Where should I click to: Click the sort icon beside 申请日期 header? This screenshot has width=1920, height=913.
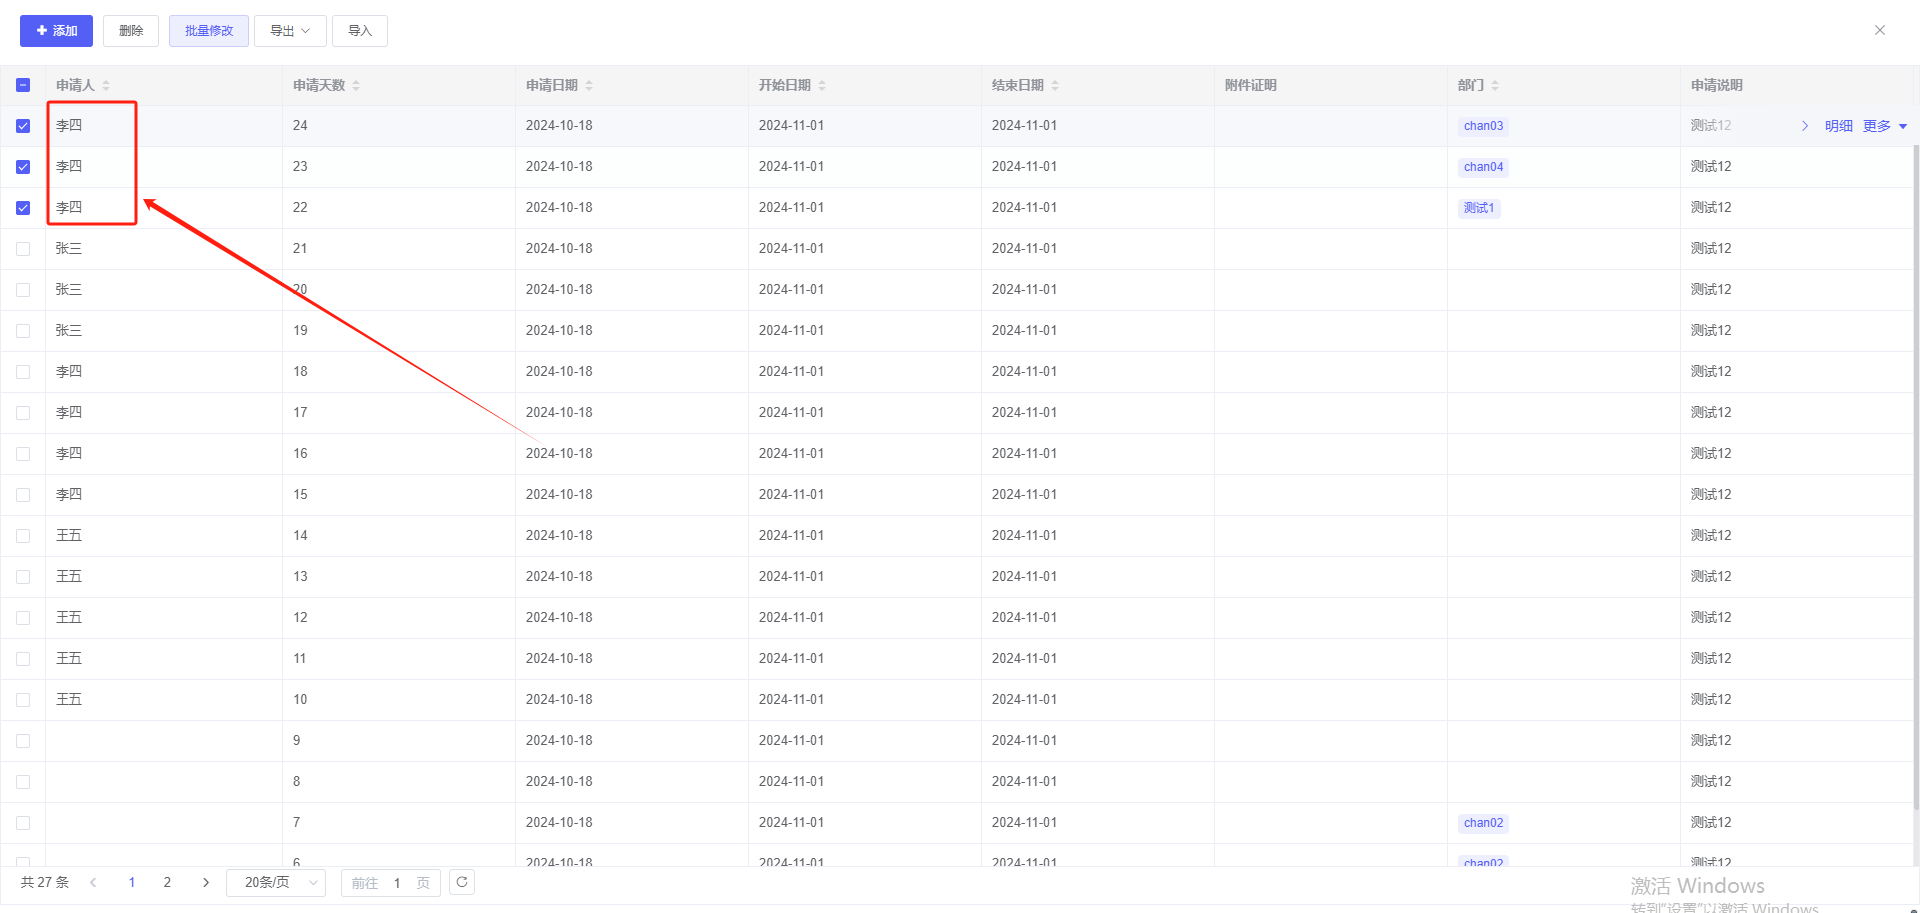coord(589,86)
